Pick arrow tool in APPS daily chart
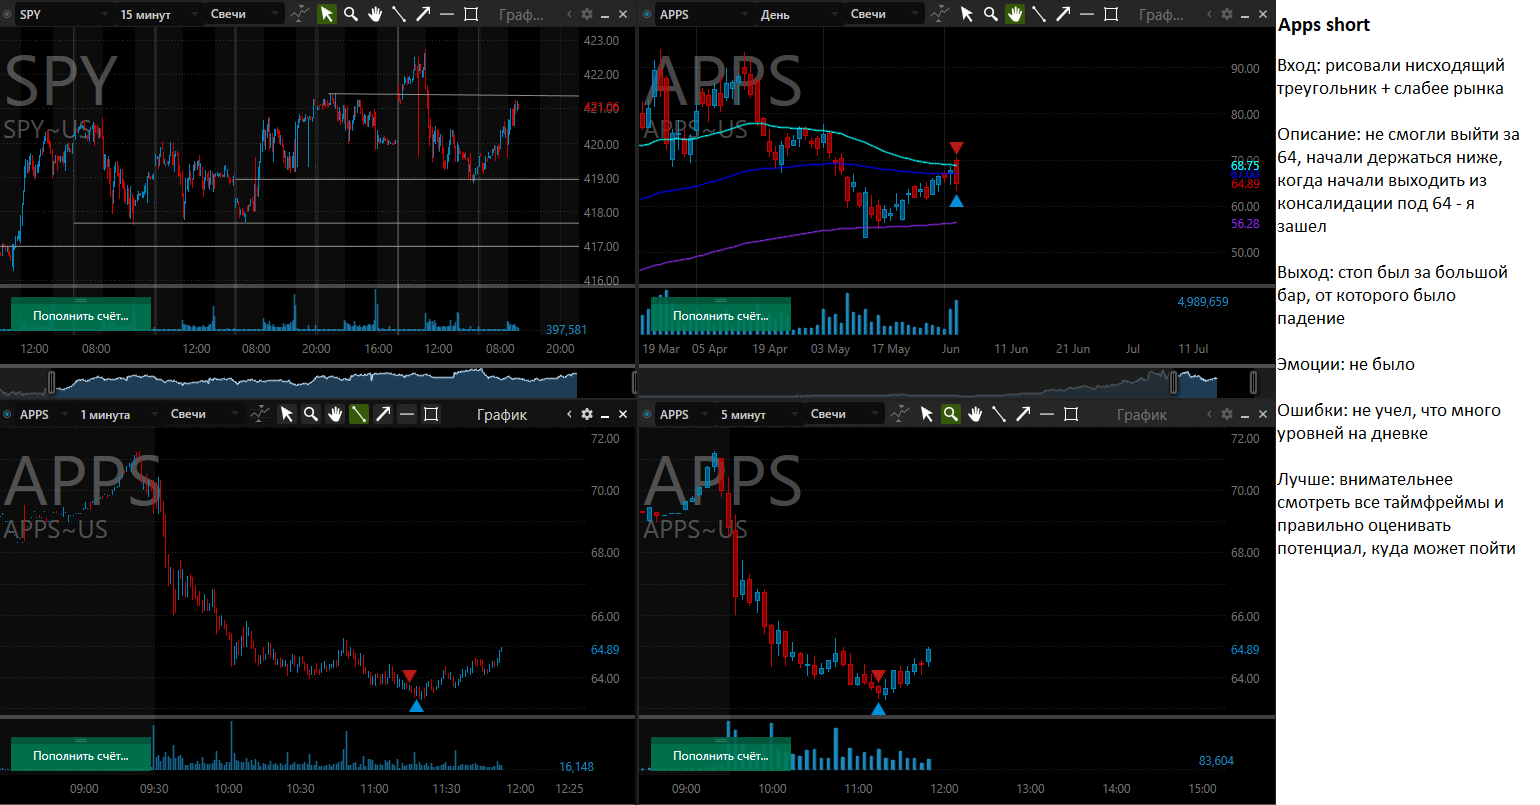Image resolution: width=1540 pixels, height=805 pixels. 1063,14
